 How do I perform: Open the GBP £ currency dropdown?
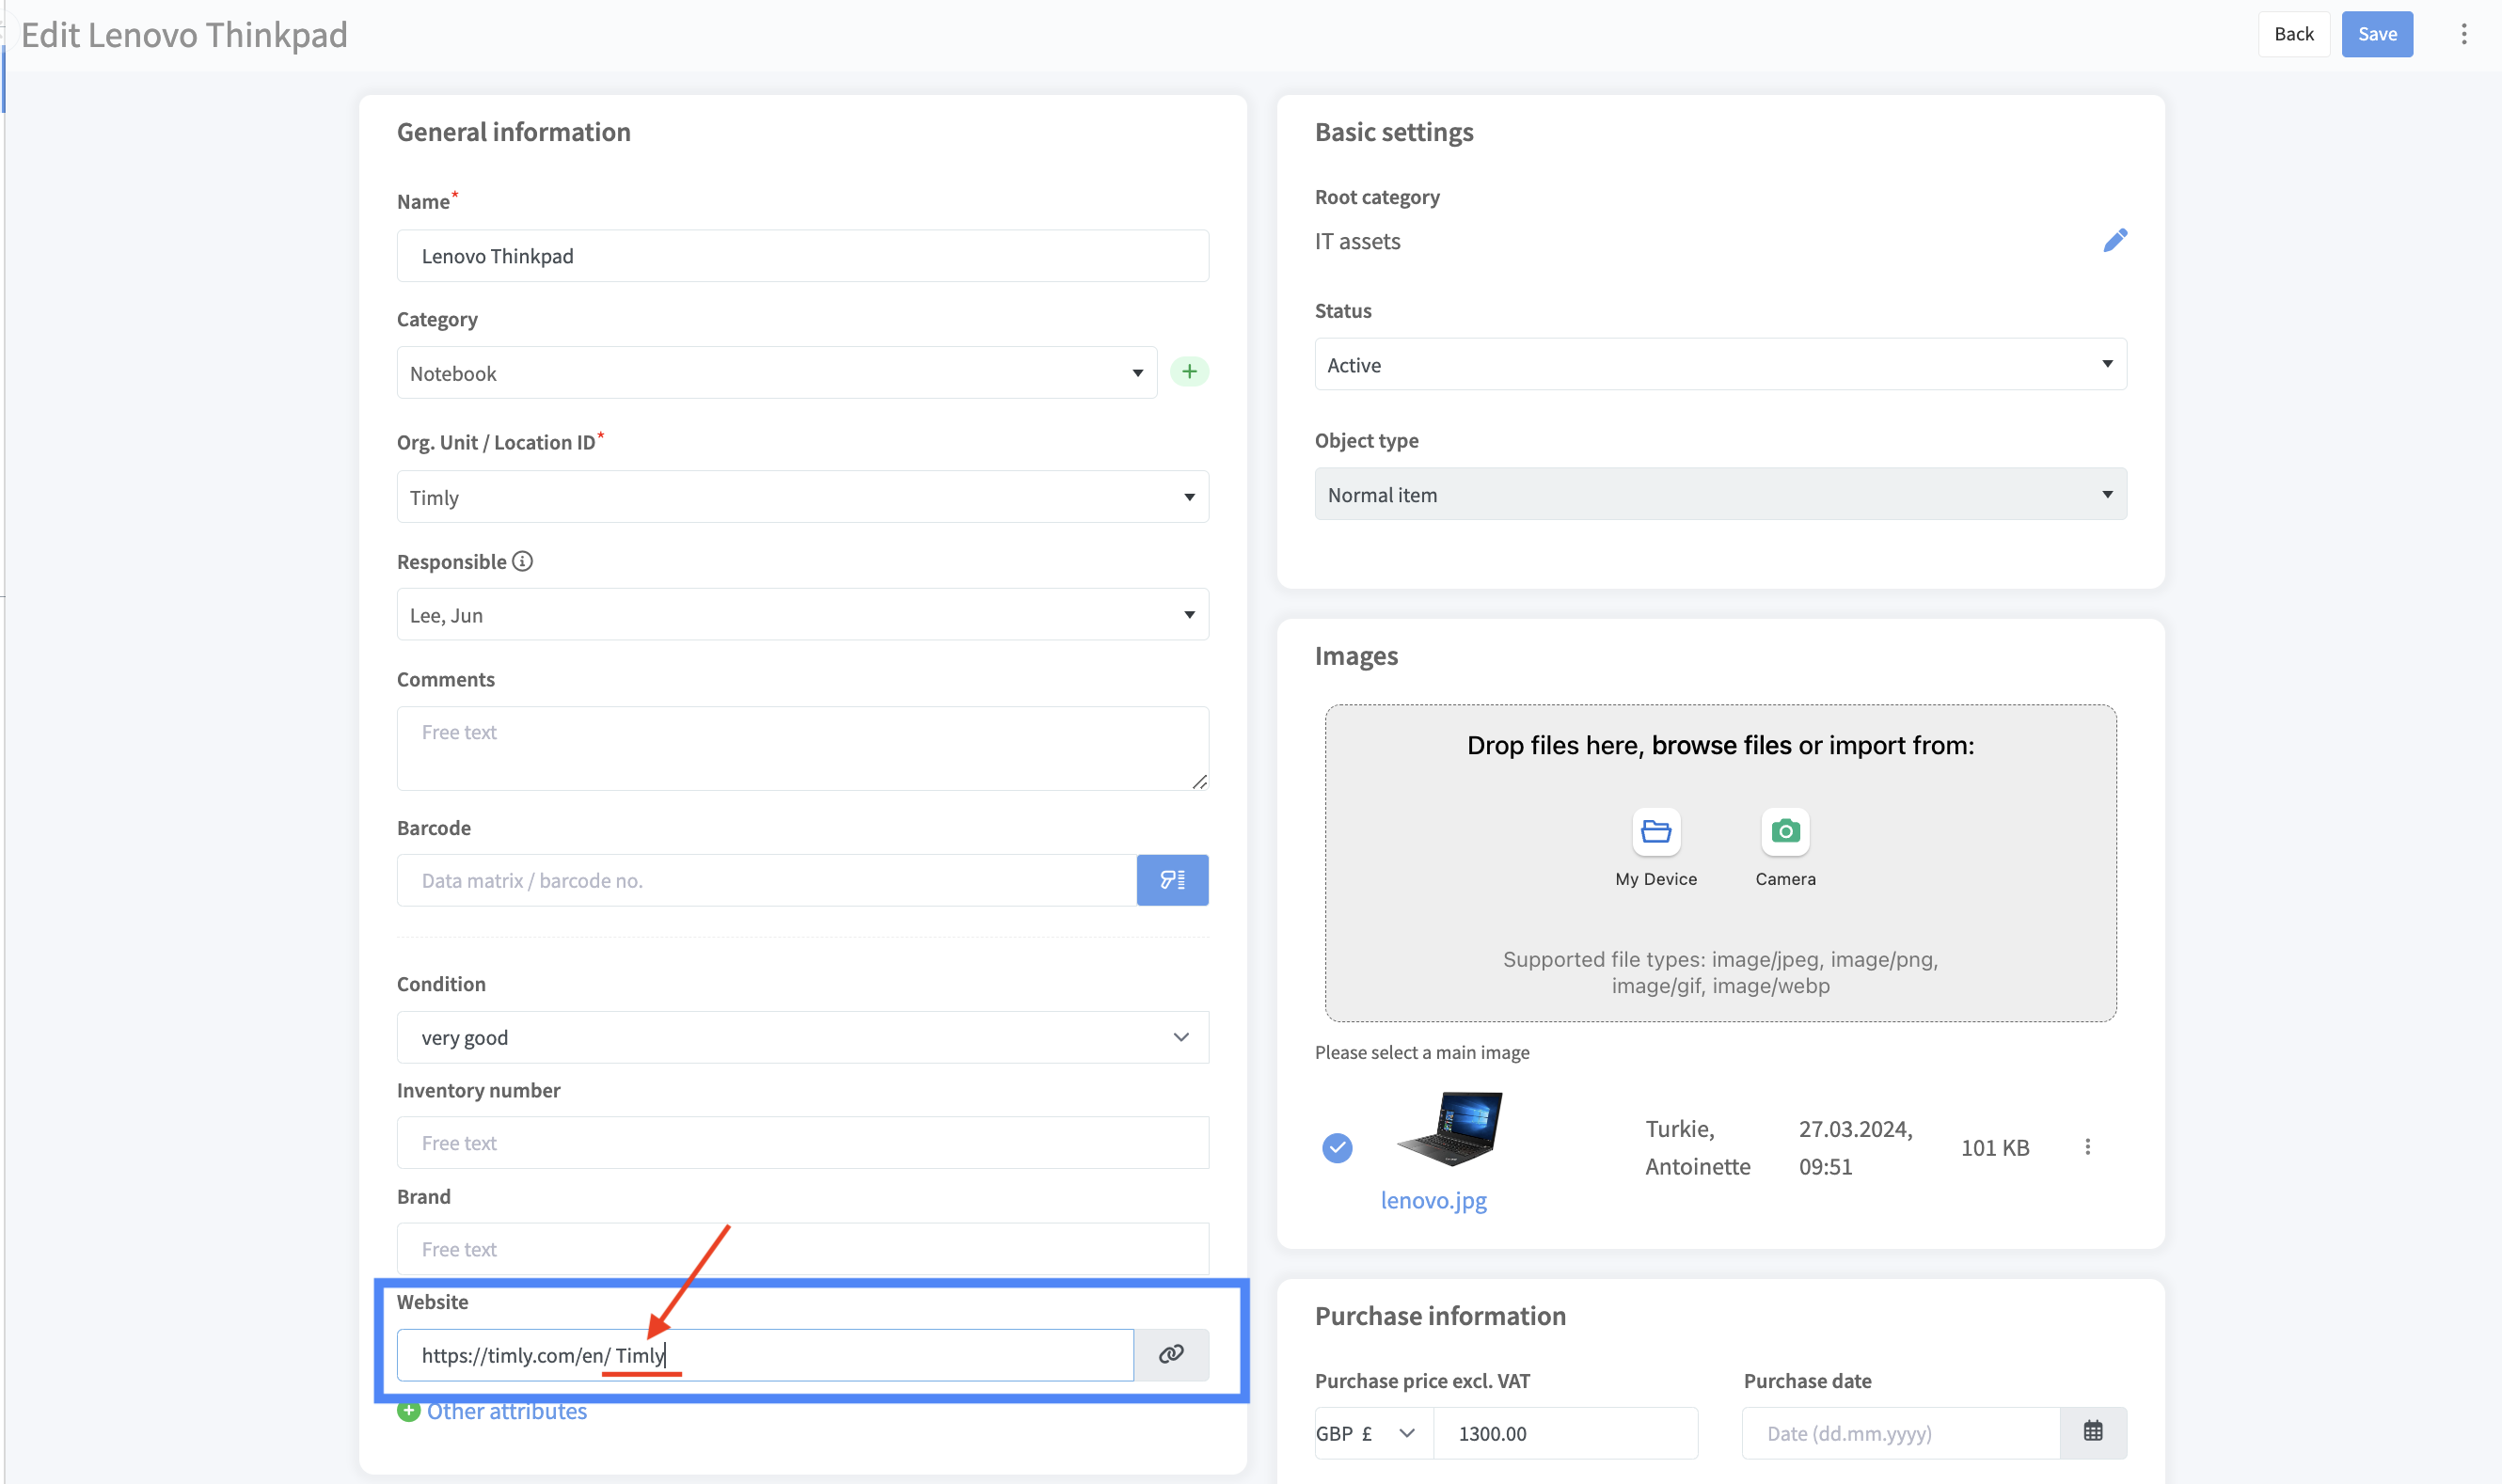tap(1372, 1432)
